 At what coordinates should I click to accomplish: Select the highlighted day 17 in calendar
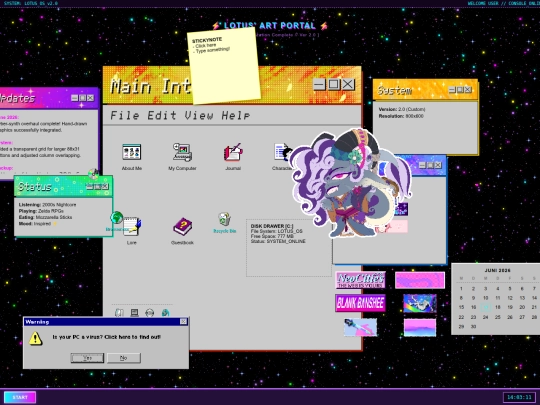click(486, 307)
